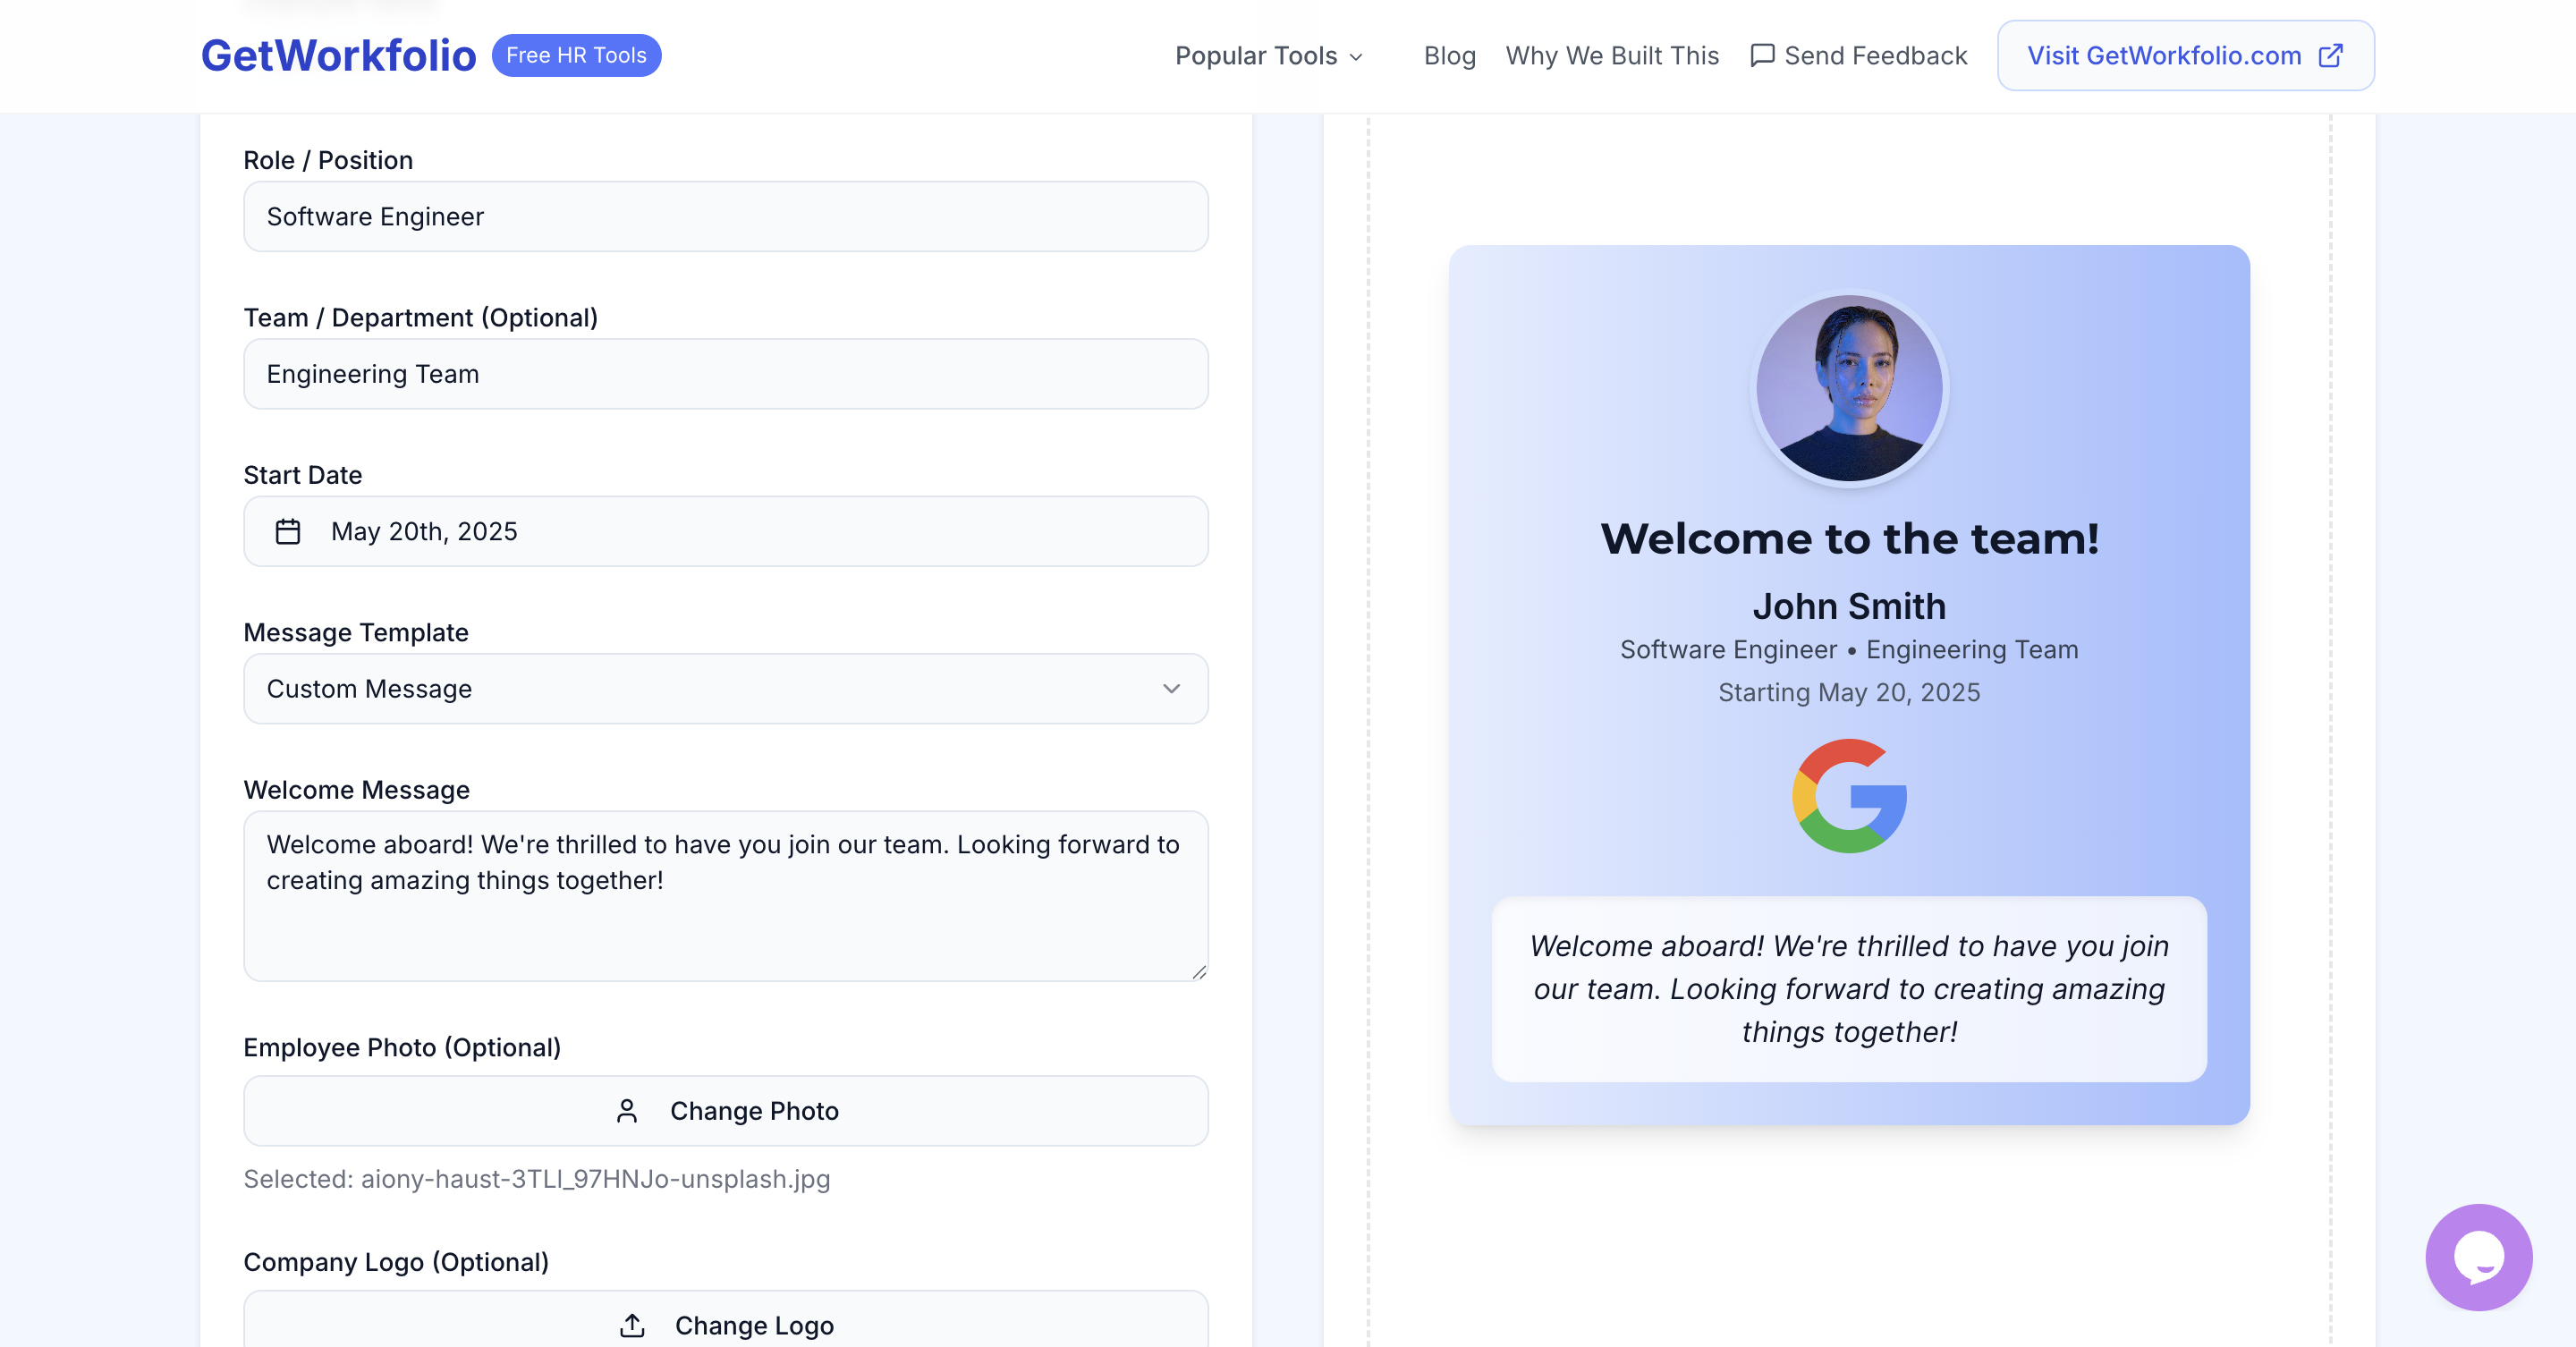Click the person icon on Change Photo
Screen dimensions: 2576x1347
627,1111
